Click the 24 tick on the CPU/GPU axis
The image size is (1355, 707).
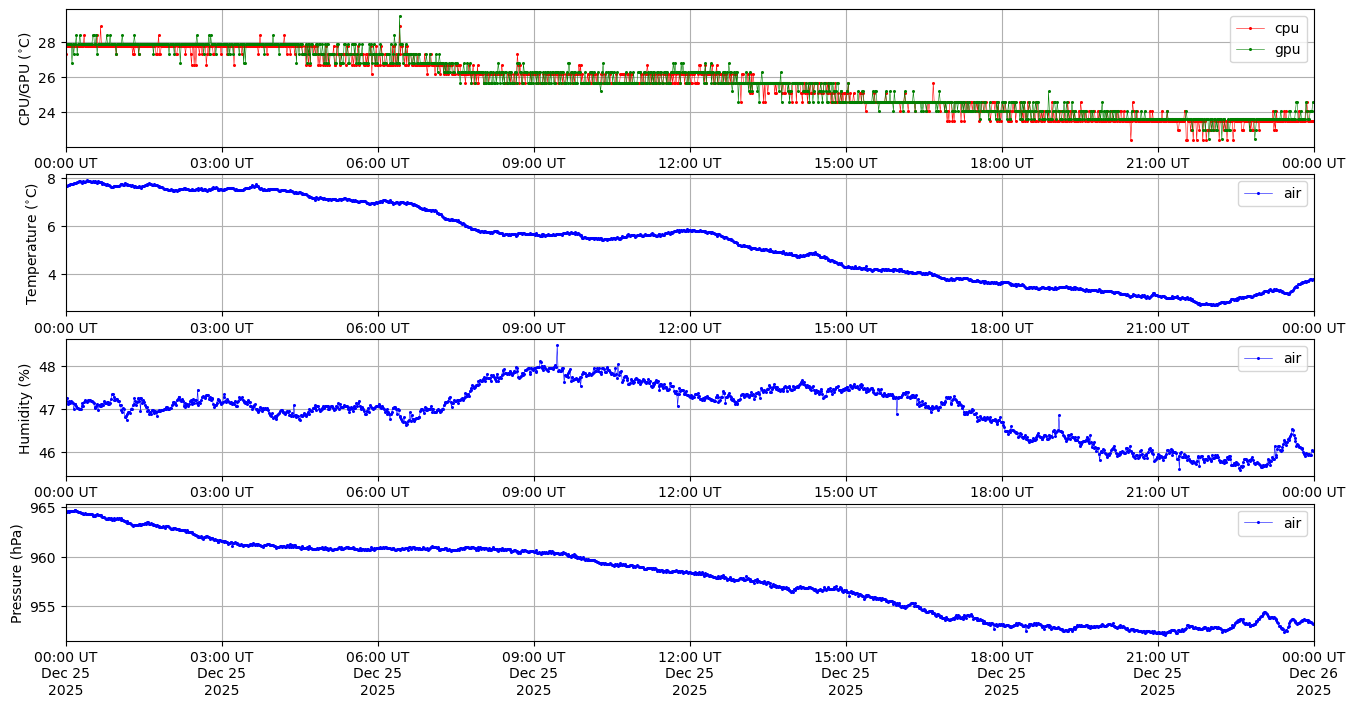point(49,112)
